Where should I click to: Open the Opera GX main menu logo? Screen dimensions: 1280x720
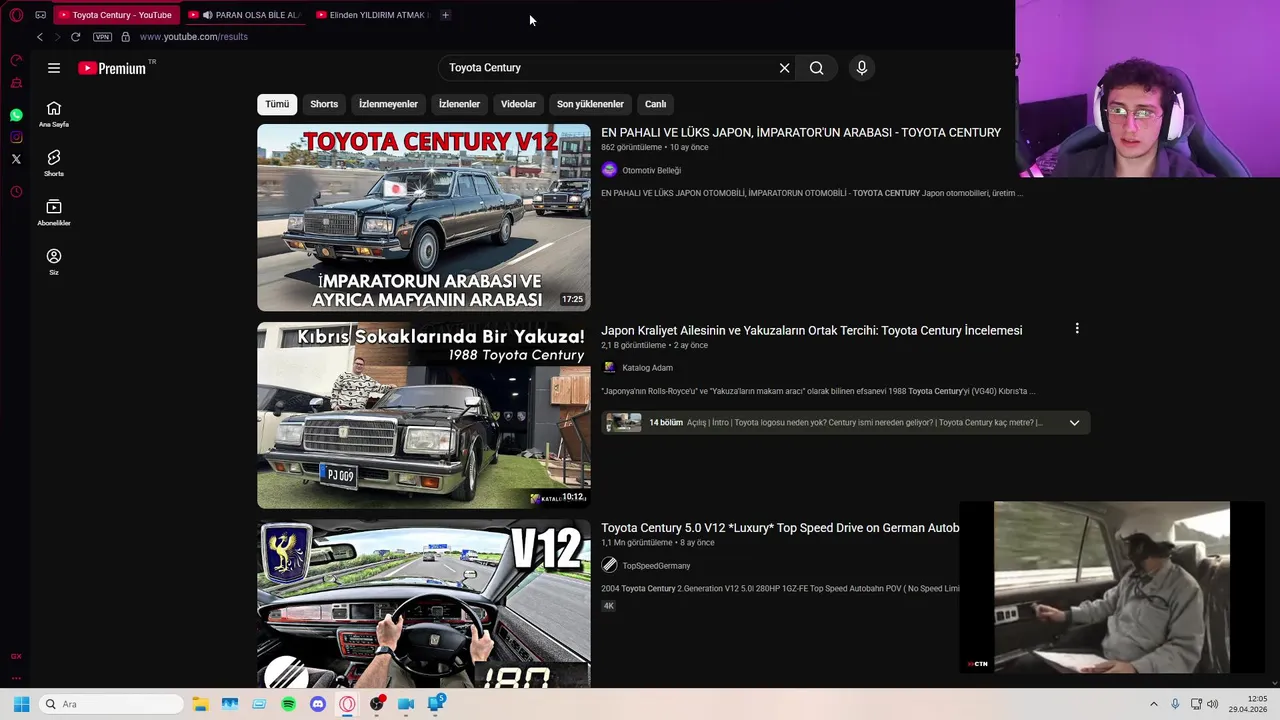tap(16, 15)
